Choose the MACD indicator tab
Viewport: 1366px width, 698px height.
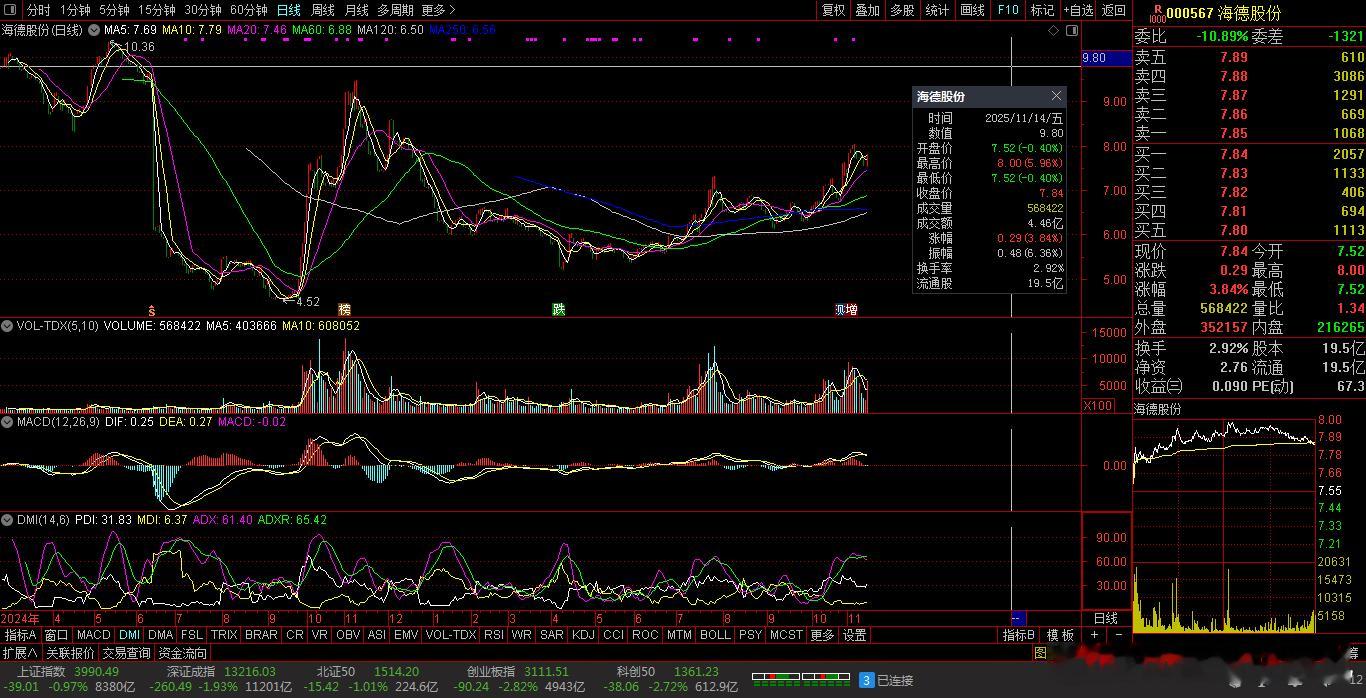tap(93, 635)
